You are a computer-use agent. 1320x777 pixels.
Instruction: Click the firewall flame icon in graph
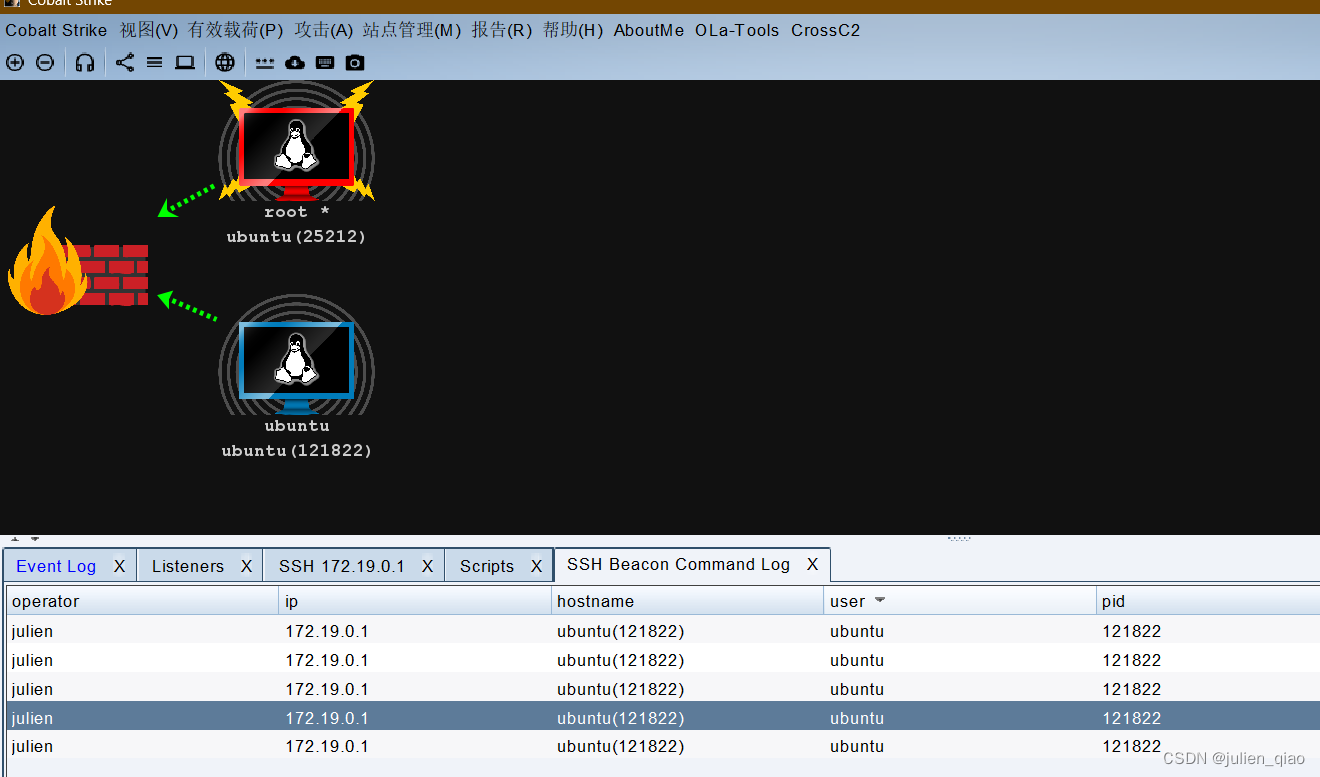click(x=78, y=262)
